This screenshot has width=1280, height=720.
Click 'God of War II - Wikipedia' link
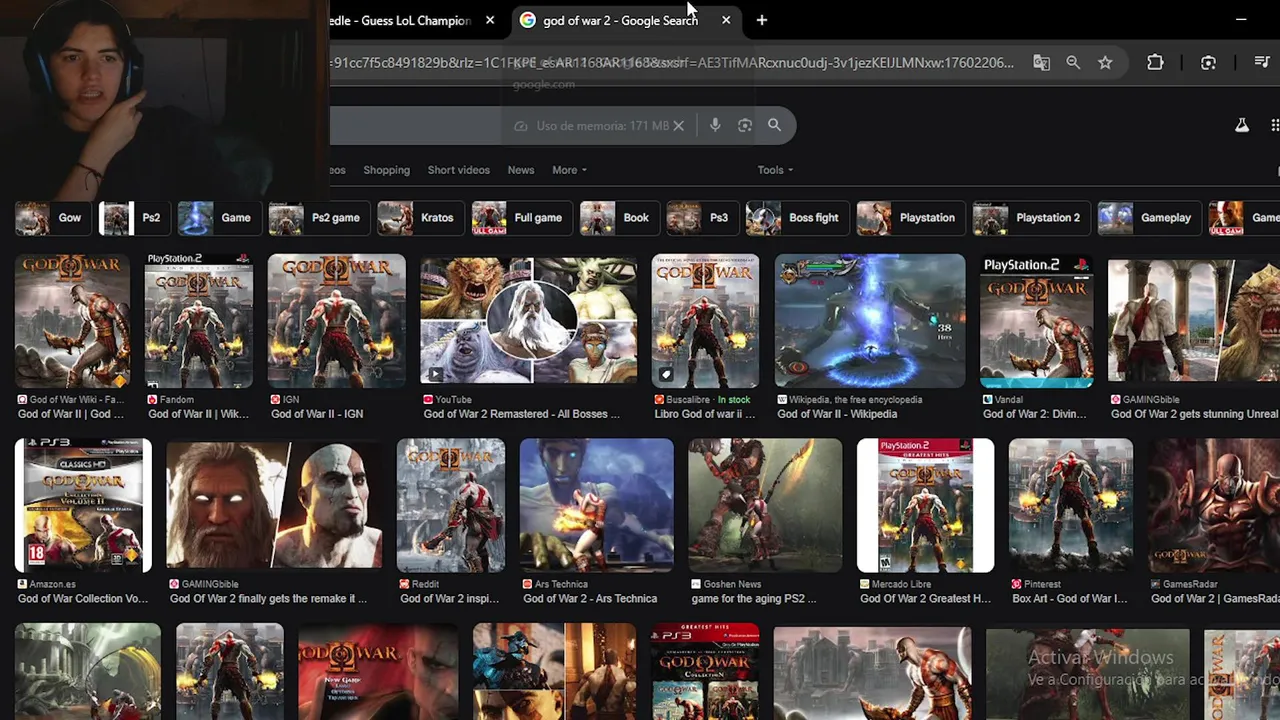tap(837, 414)
